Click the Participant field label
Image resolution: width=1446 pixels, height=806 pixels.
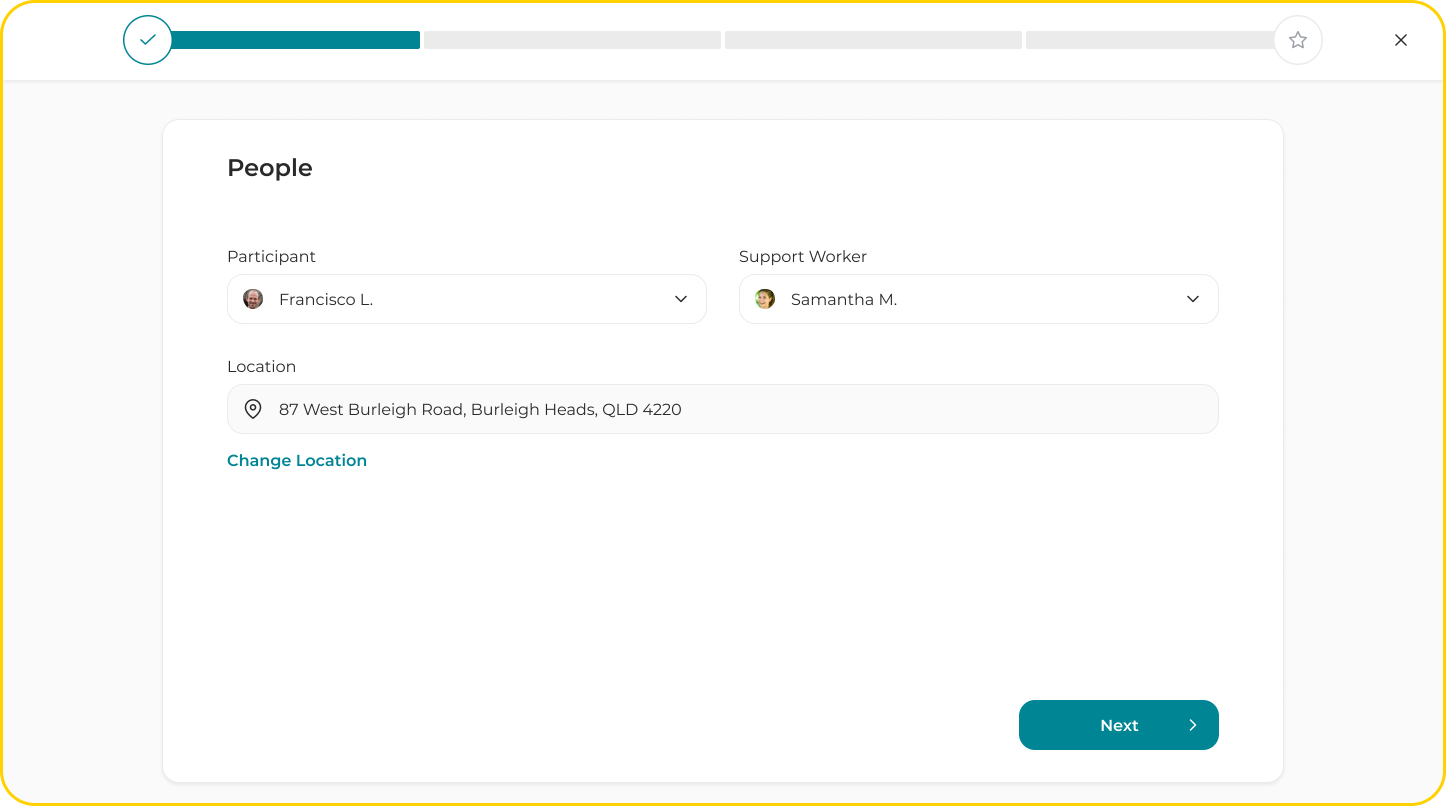click(x=271, y=256)
